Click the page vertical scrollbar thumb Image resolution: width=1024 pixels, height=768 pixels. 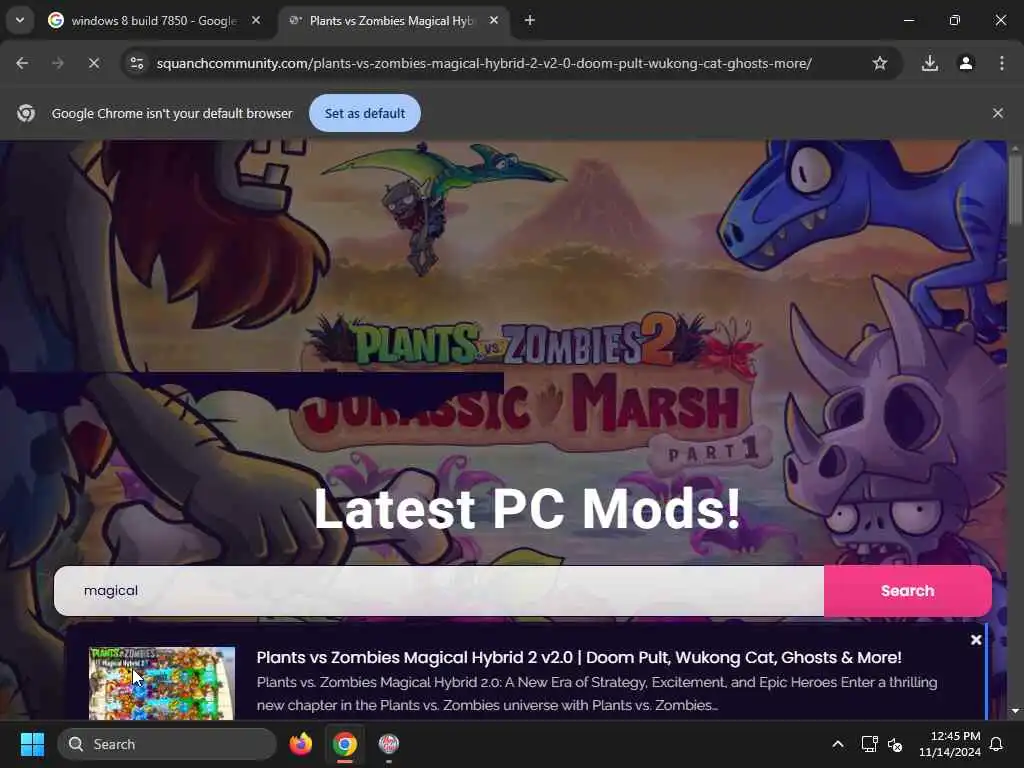(1015, 189)
